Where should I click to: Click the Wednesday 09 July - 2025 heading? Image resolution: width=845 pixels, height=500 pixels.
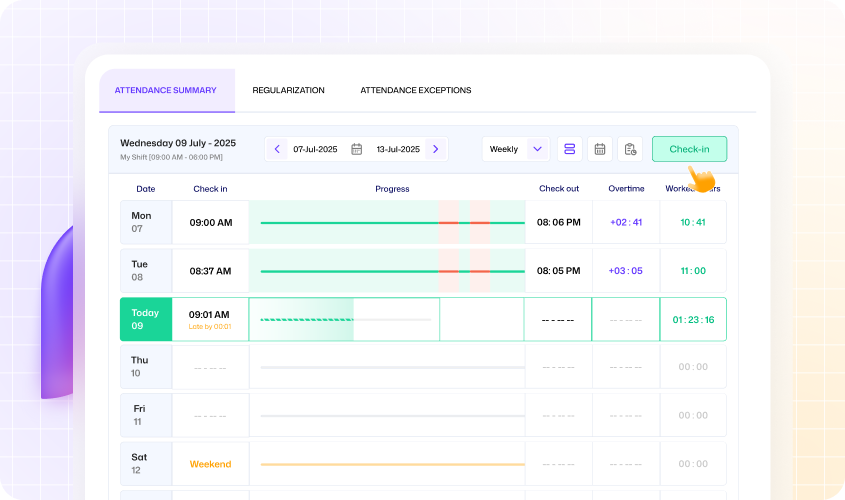click(x=178, y=143)
